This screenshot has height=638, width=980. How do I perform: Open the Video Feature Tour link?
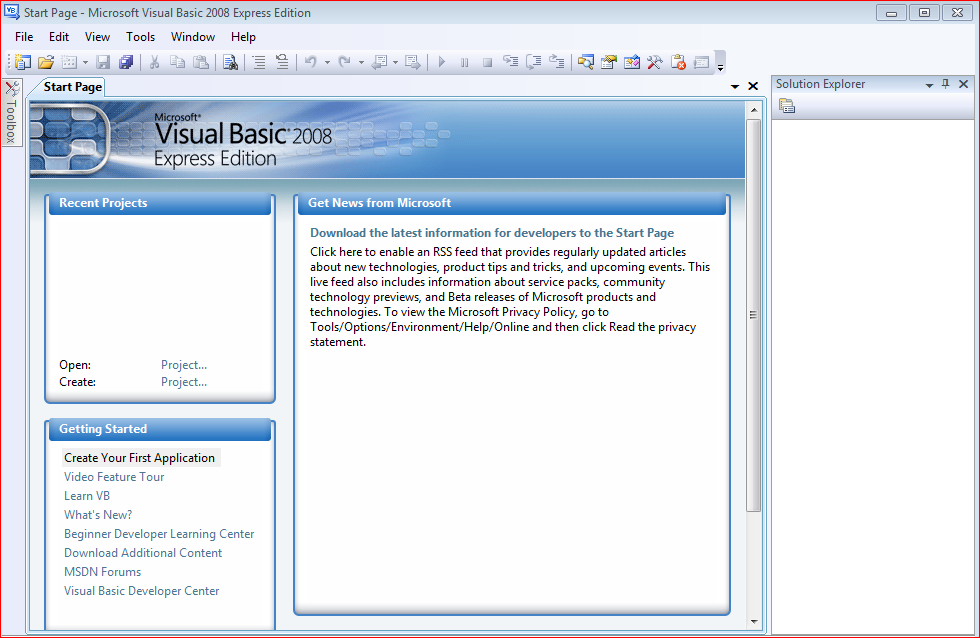point(114,477)
